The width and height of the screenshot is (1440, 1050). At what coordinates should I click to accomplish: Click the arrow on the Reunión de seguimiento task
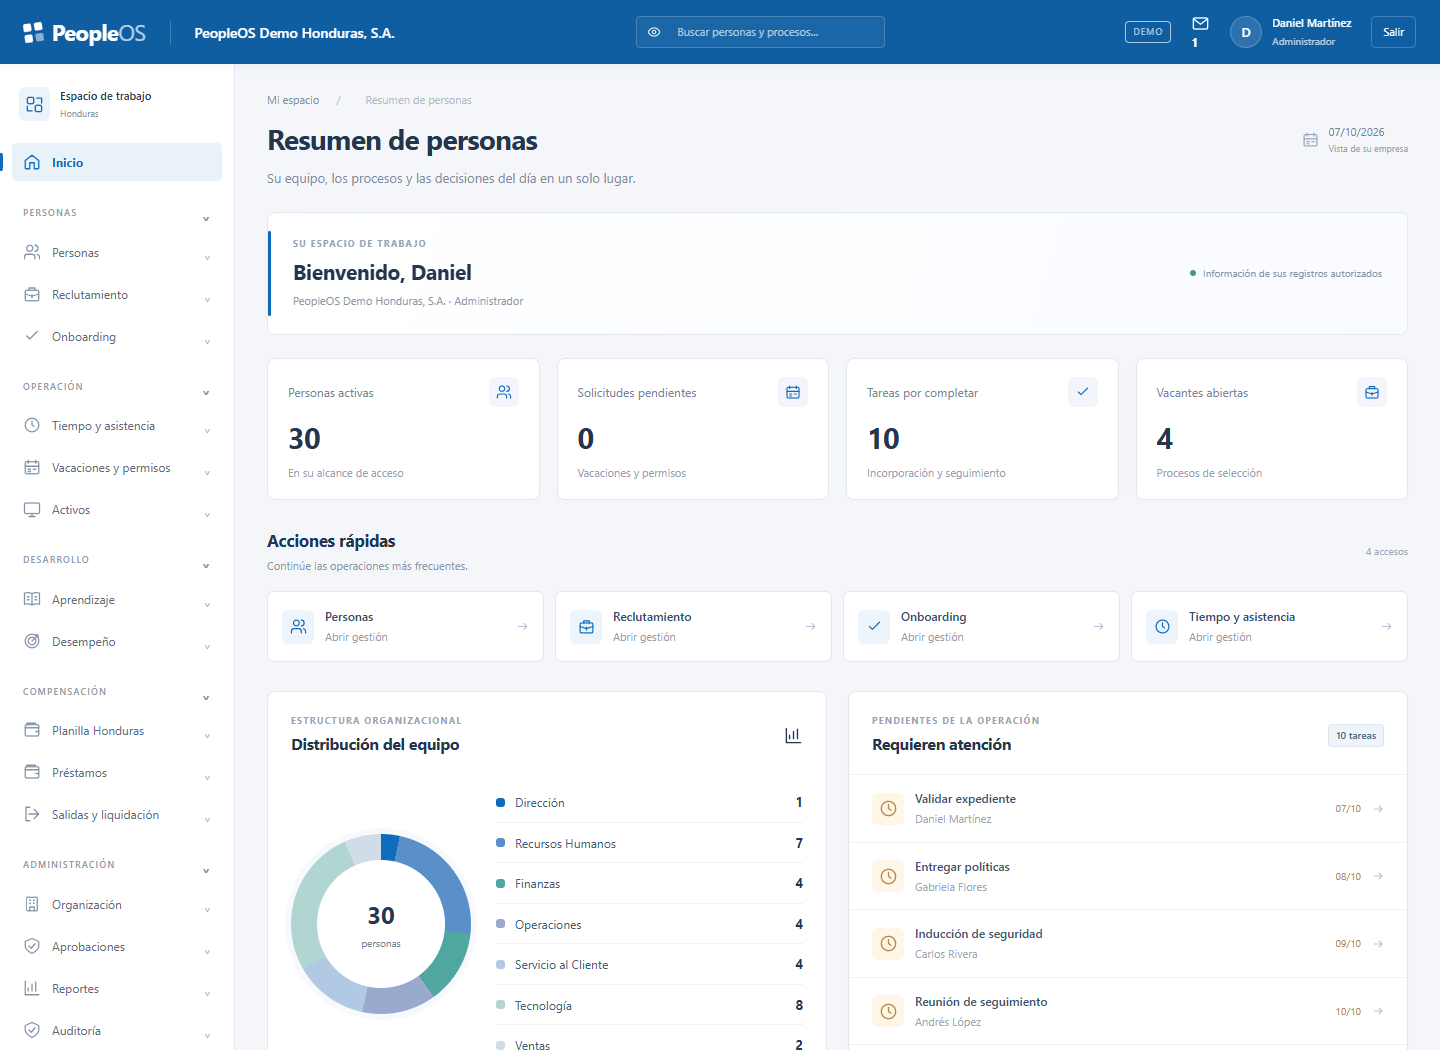(x=1379, y=1011)
